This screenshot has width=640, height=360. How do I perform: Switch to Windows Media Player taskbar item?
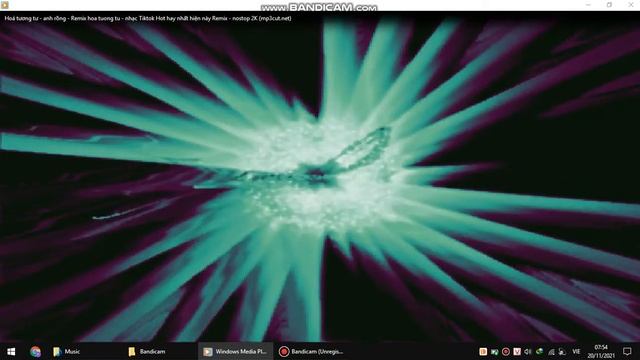(236, 351)
